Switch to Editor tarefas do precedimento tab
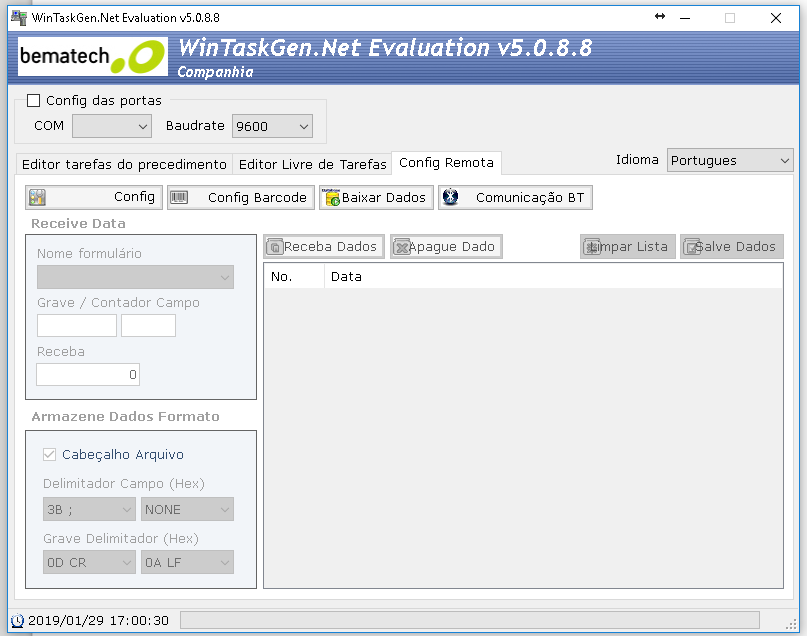The width and height of the screenshot is (807, 636). pyautogui.click(x=124, y=165)
